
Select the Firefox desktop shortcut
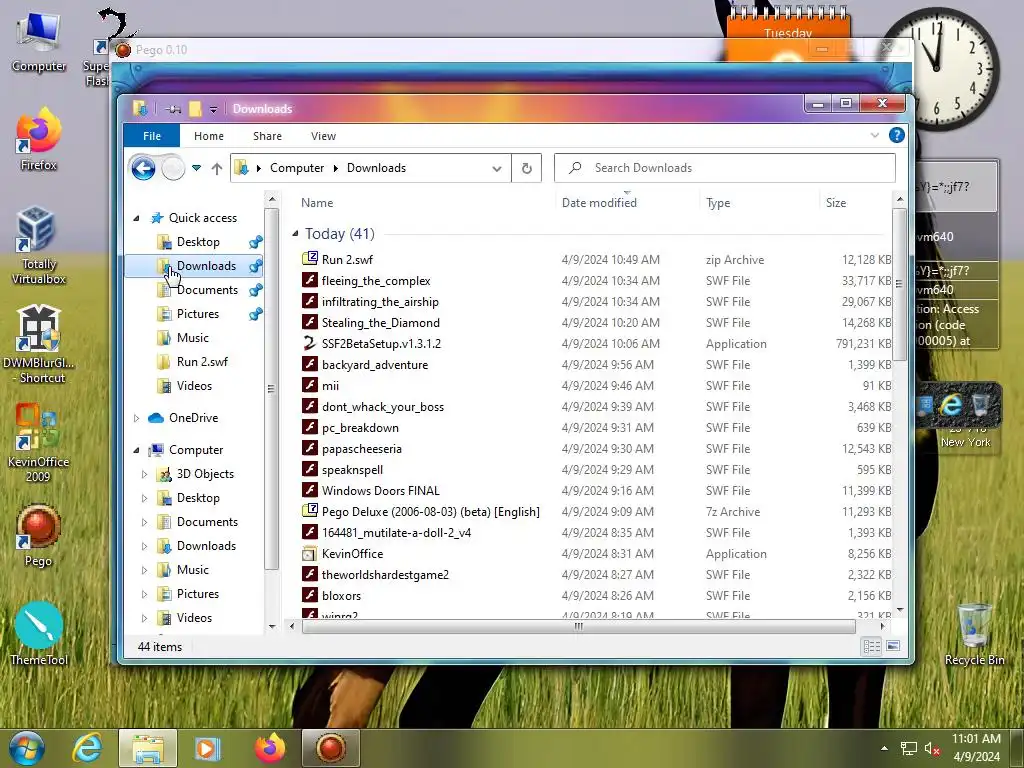coord(39,140)
